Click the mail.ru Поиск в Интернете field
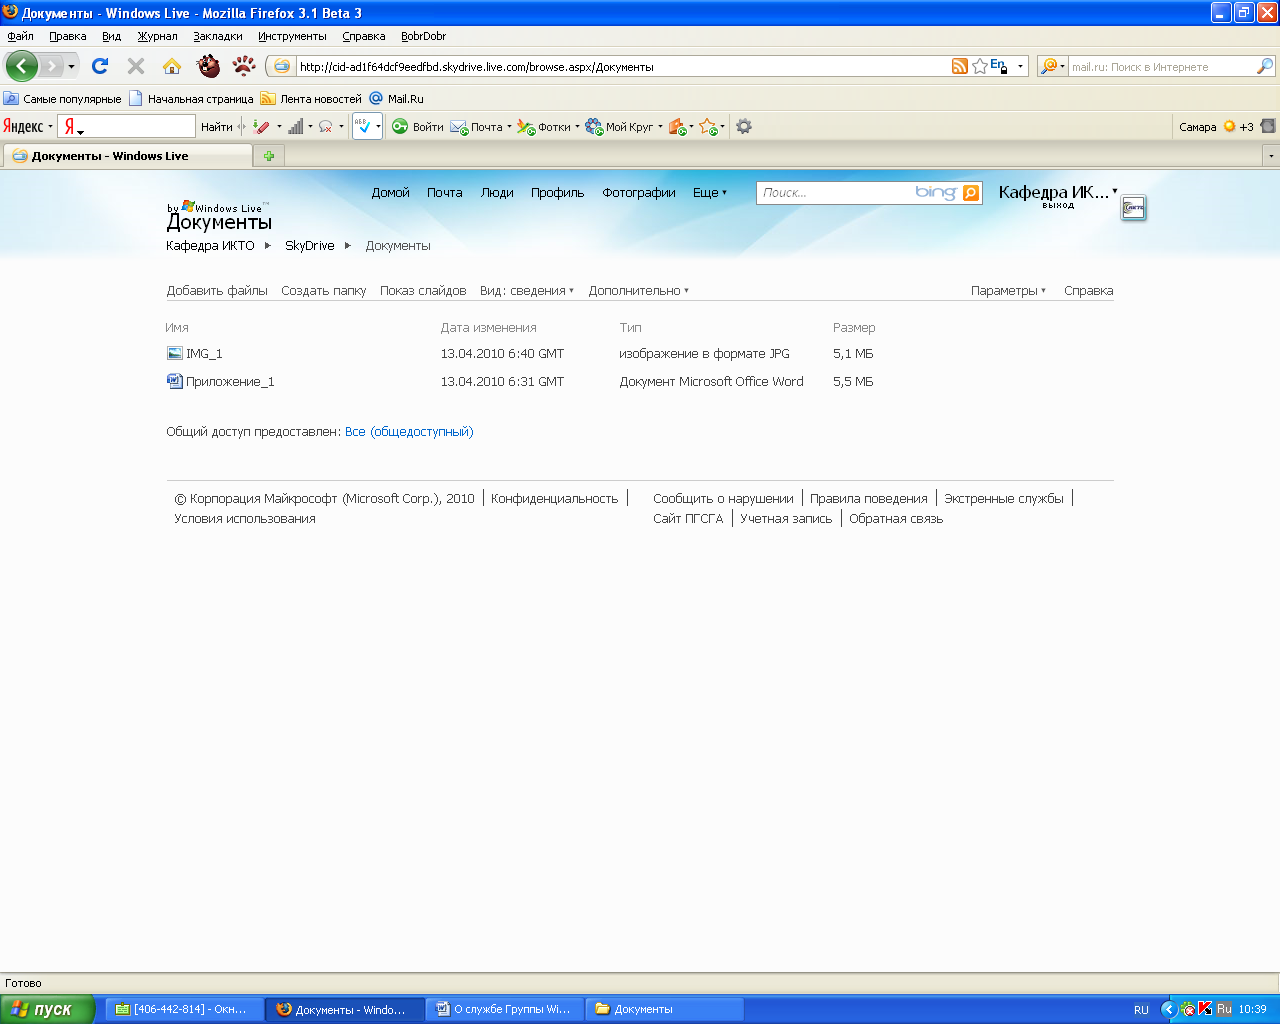This screenshot has height=1024, width=1280. click(x=1162, y=67)
